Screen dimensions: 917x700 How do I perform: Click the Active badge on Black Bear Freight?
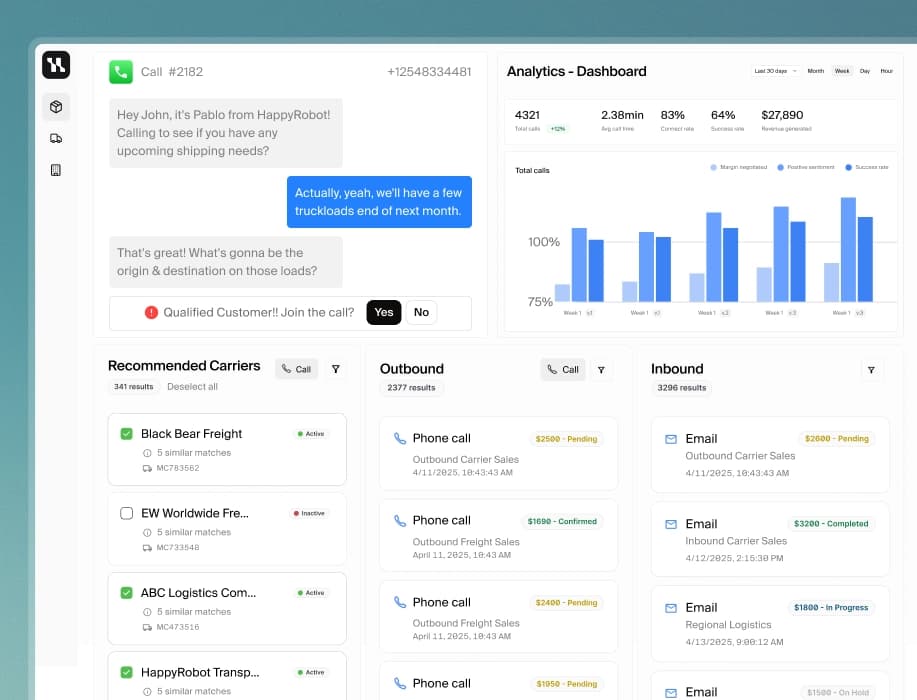tap(311, 434)
